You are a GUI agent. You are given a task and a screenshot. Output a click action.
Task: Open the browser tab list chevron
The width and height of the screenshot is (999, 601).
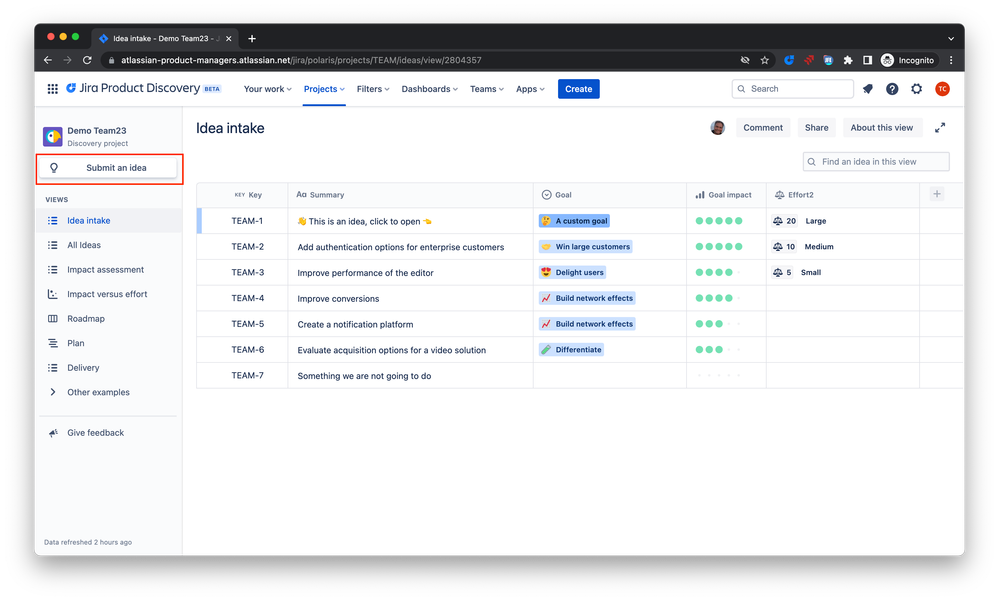click(x=951, y=38)
